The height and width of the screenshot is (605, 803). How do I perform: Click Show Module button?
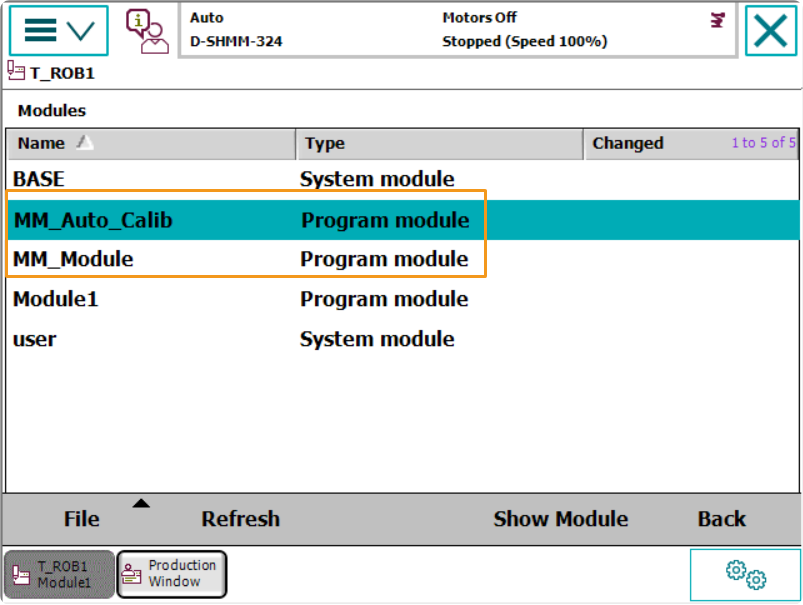tap(561, 519)
